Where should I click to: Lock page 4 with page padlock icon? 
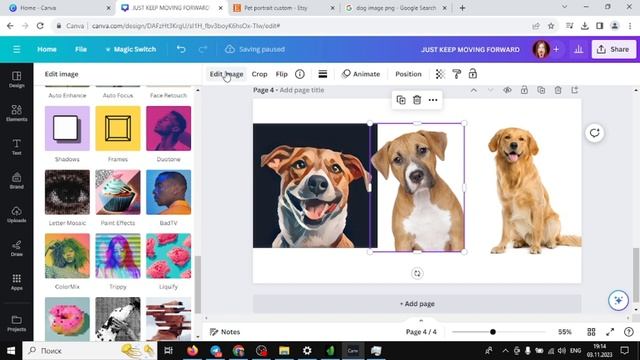coord(524,90)
